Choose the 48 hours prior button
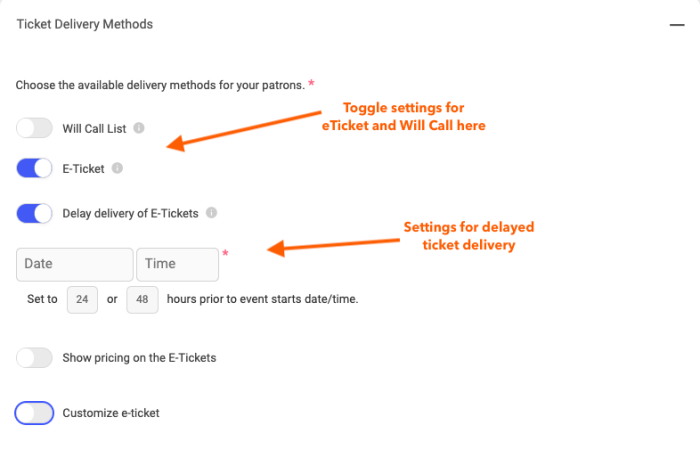This screenshot has height=450, width=700. click(x=142, y=299)
